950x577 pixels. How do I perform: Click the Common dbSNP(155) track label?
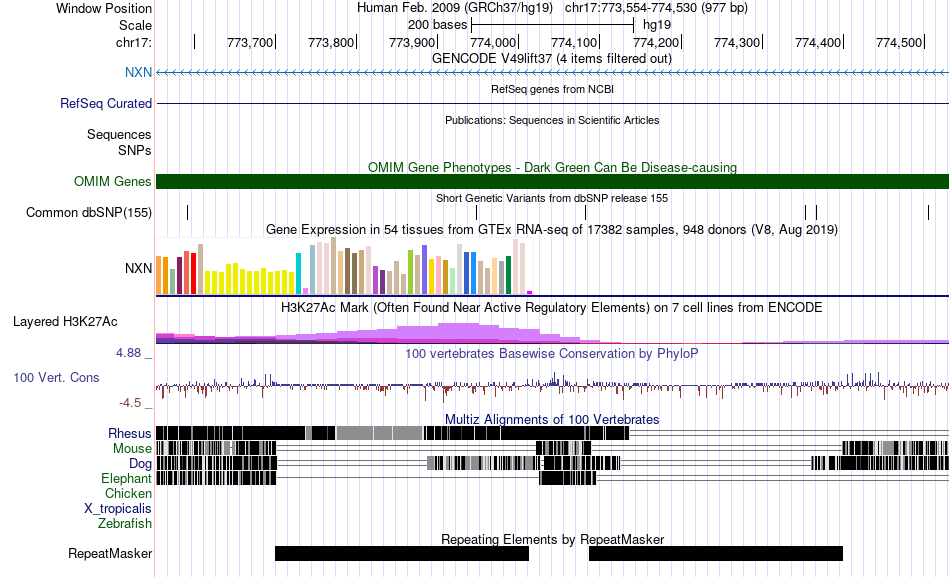89,212
